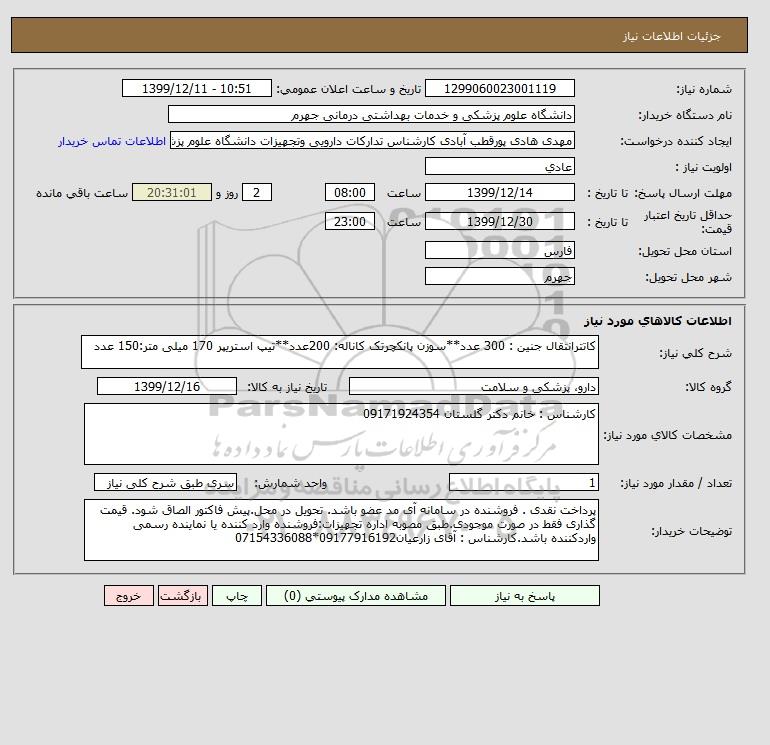The height and width of the screenshot is (745, 770).
Task: Click the تعداد / مقدار مورد نیاز label
Action: 676,483
